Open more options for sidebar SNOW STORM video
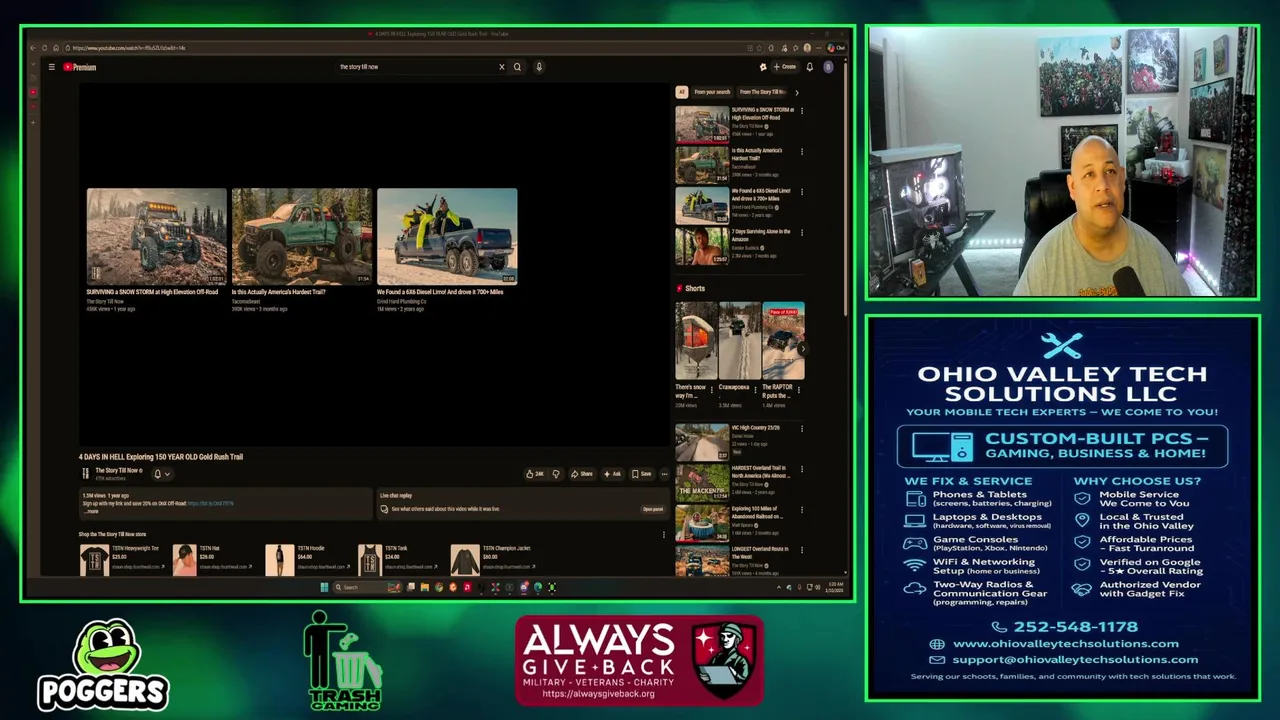Image resolution: width=1280 pixels, height=720 pixels. tap(801, 111)
